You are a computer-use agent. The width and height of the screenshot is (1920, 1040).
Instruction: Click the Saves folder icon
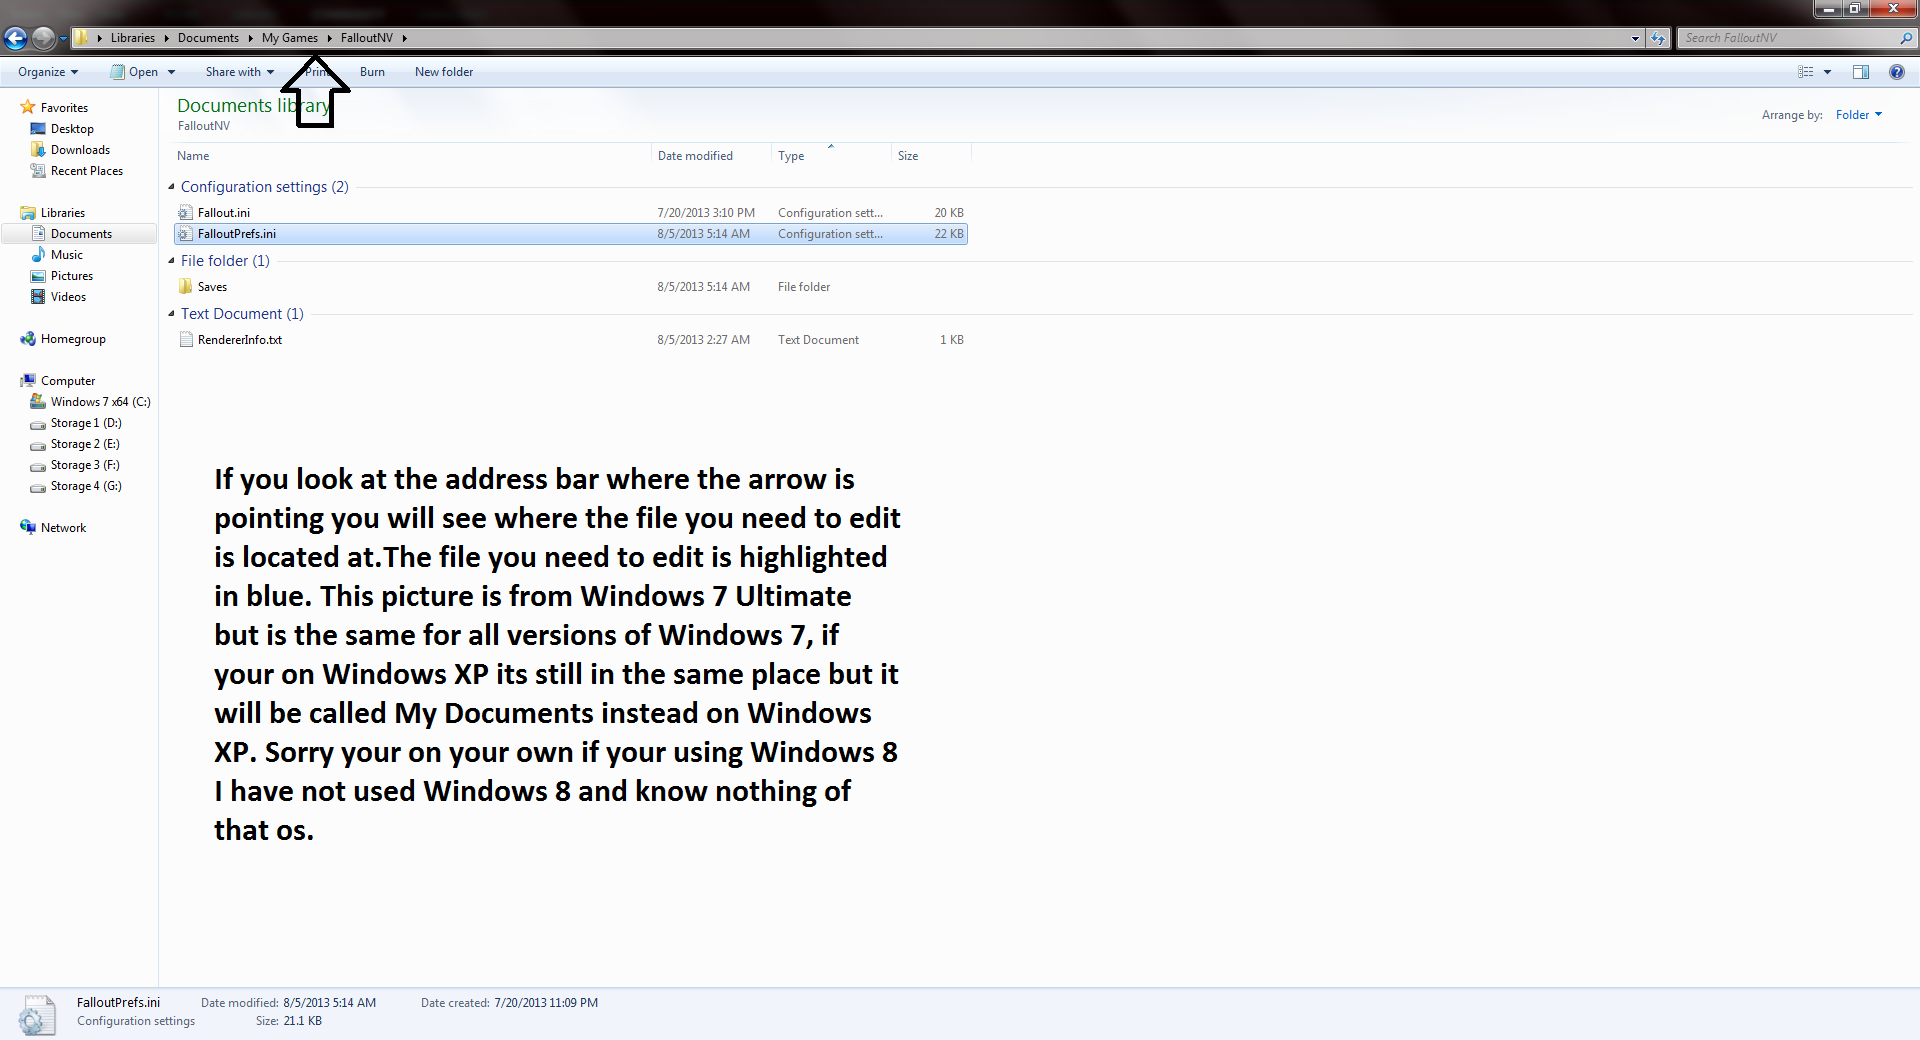(x=185, y=287)
